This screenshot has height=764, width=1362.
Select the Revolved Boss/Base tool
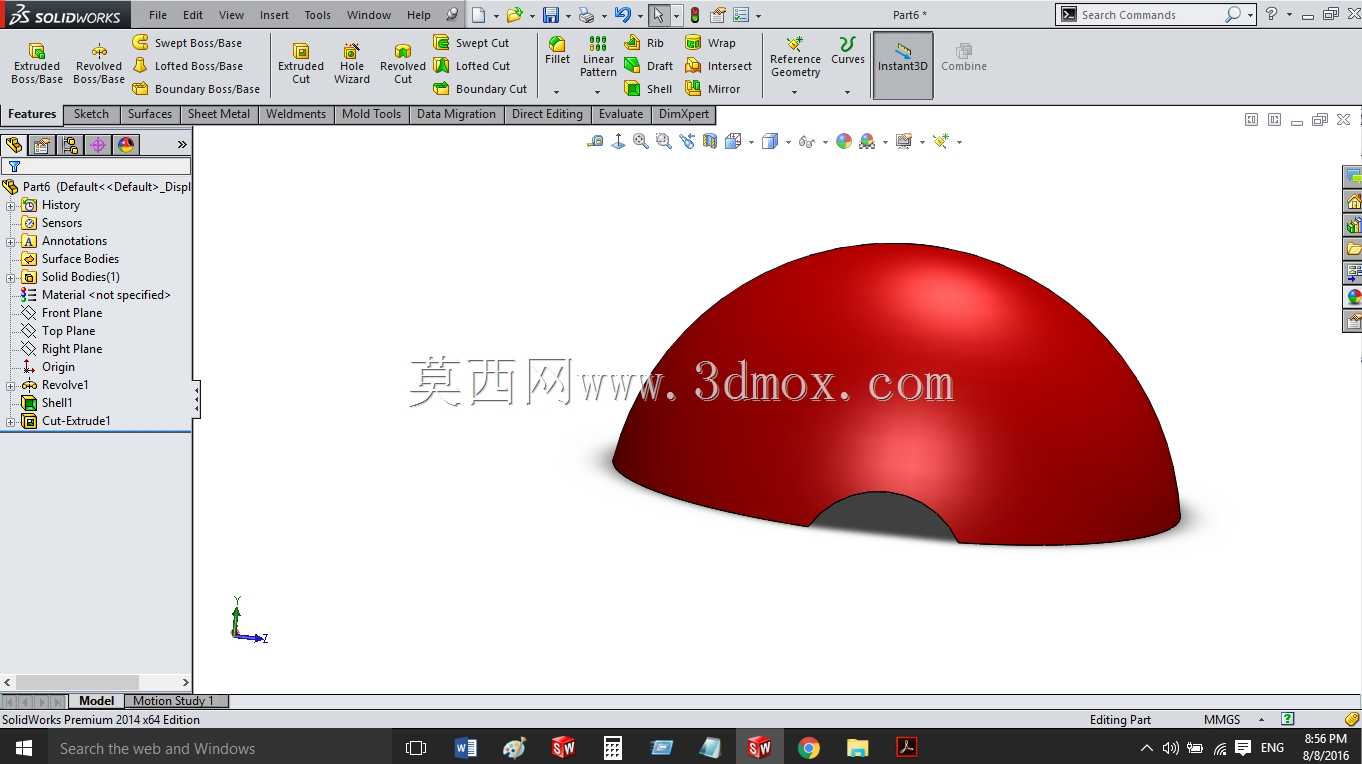[99, 64]
